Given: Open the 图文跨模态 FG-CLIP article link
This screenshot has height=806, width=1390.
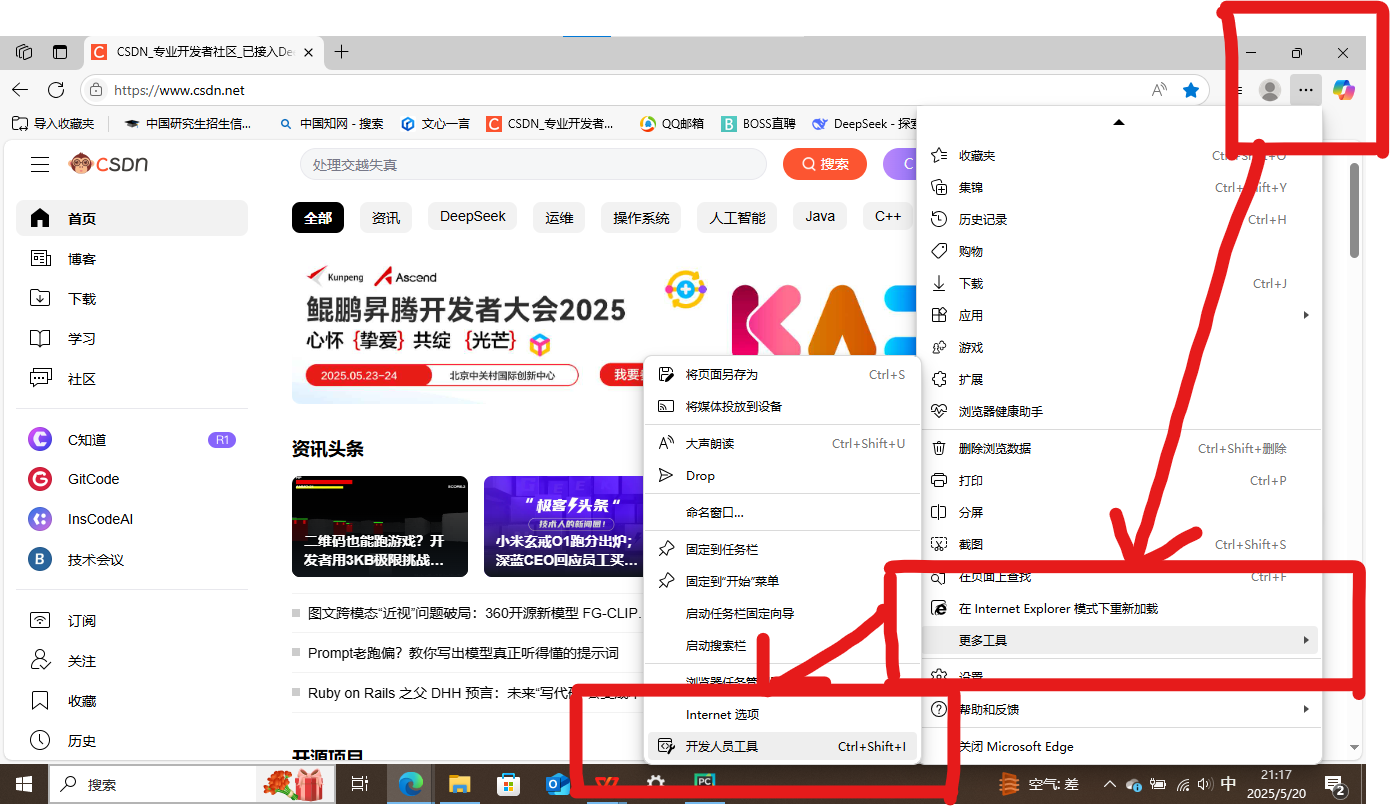Looking at the screenshot, I should pyautogui.click(x=475, y=613).
